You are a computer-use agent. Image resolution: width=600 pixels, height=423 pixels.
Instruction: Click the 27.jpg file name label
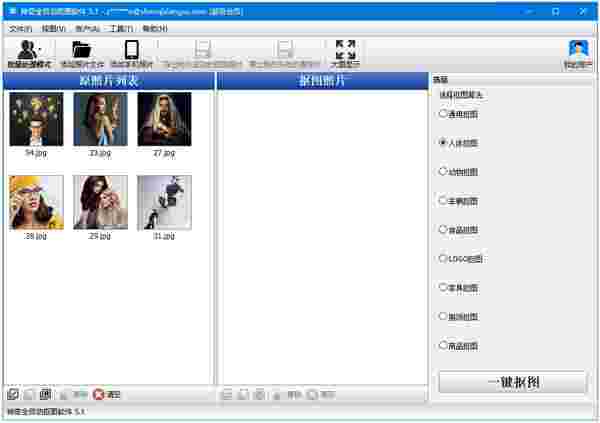click(164, 153)
